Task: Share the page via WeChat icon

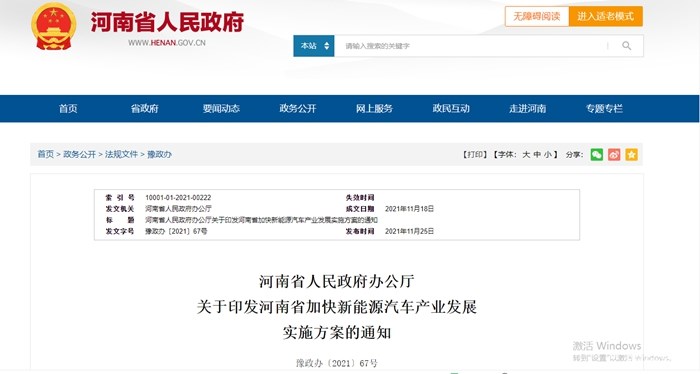Action: (x=597, y=154)
